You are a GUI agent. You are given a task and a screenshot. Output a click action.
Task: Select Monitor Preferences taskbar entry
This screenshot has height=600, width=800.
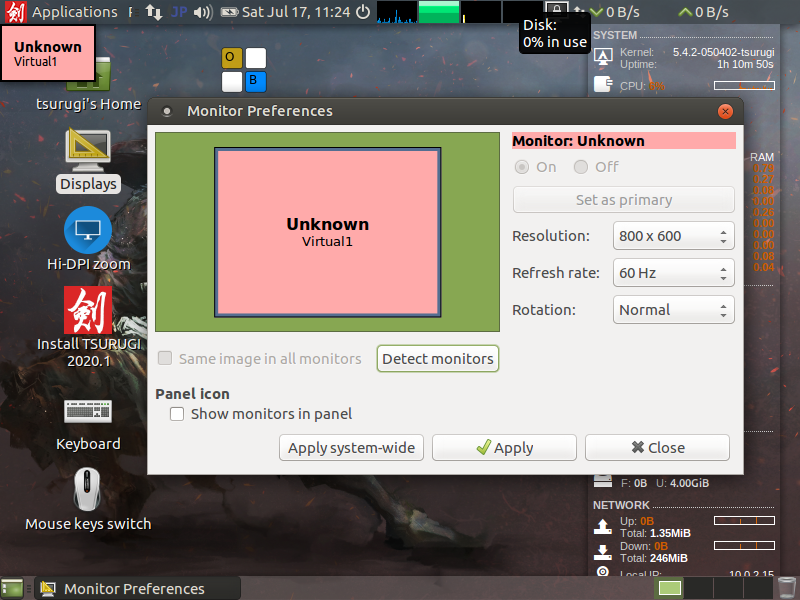click(x=137, y=588)
